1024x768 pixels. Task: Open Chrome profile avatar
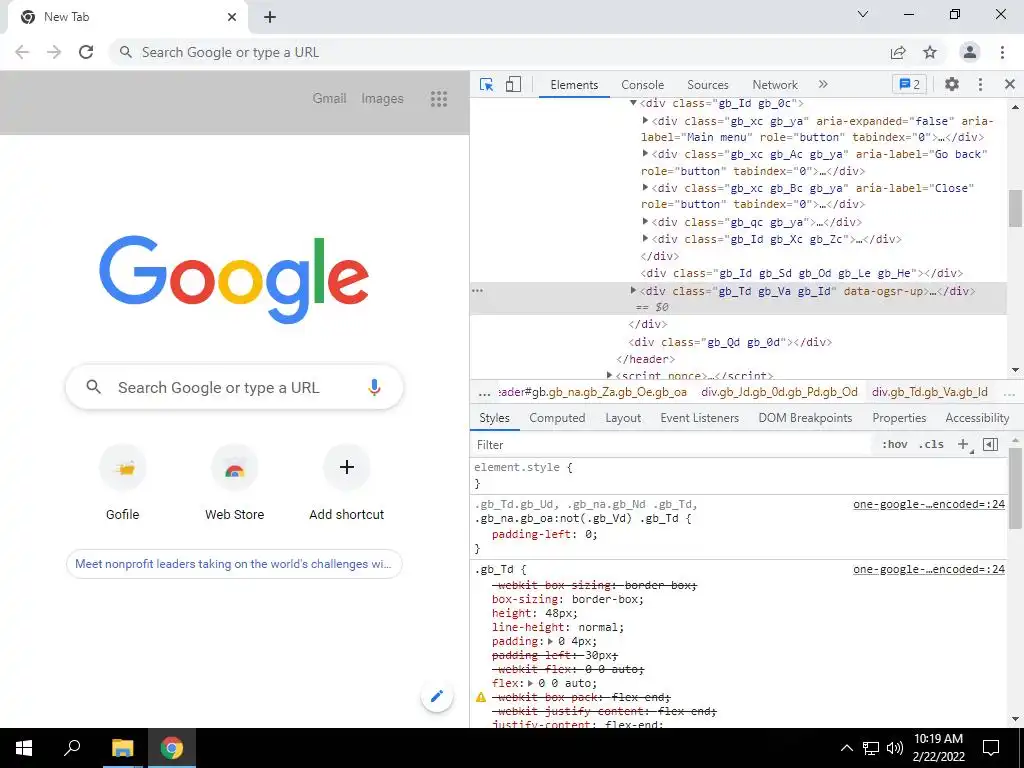pyautogui.click(x=970, y=52)
